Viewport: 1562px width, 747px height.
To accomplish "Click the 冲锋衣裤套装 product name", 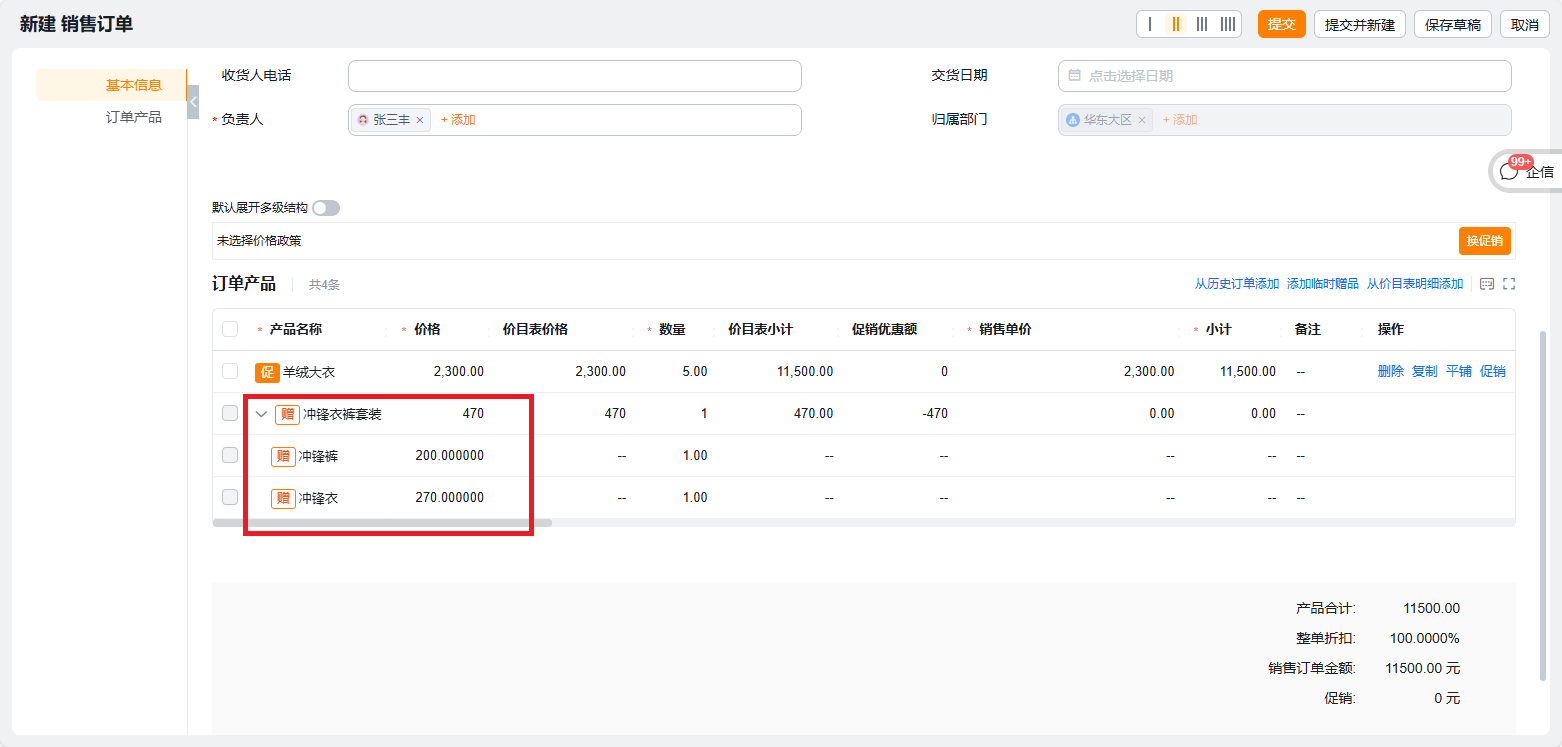I will (x=342, y=414).
